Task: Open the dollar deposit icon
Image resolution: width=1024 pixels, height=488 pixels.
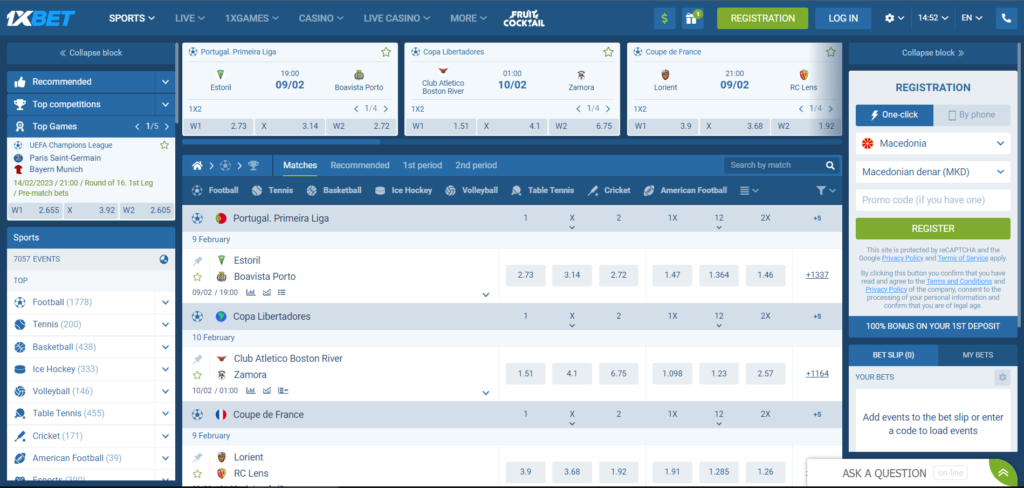Action: [x=664, y=18]
